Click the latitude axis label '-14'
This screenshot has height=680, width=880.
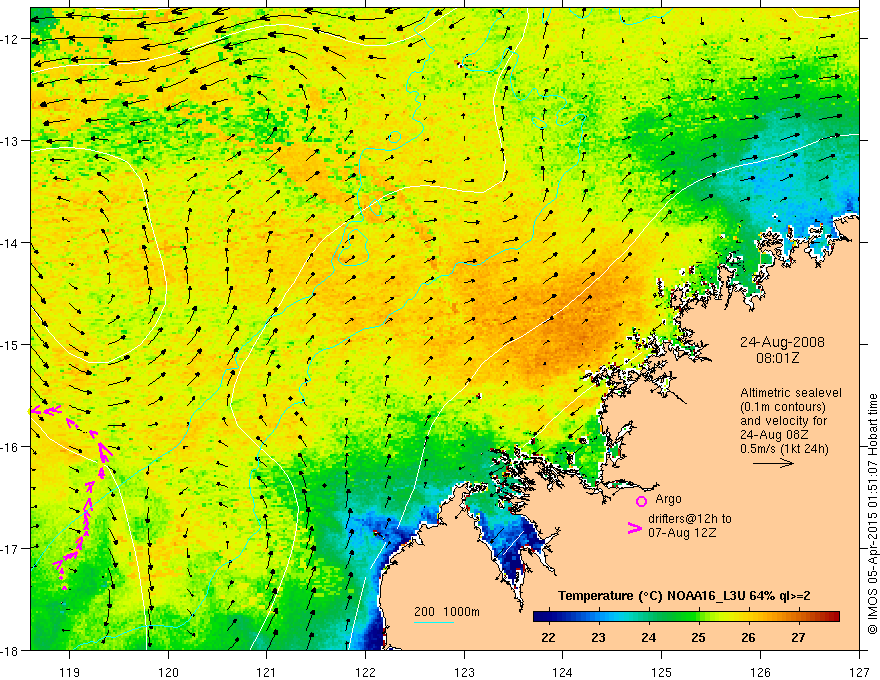click(10, 242)
